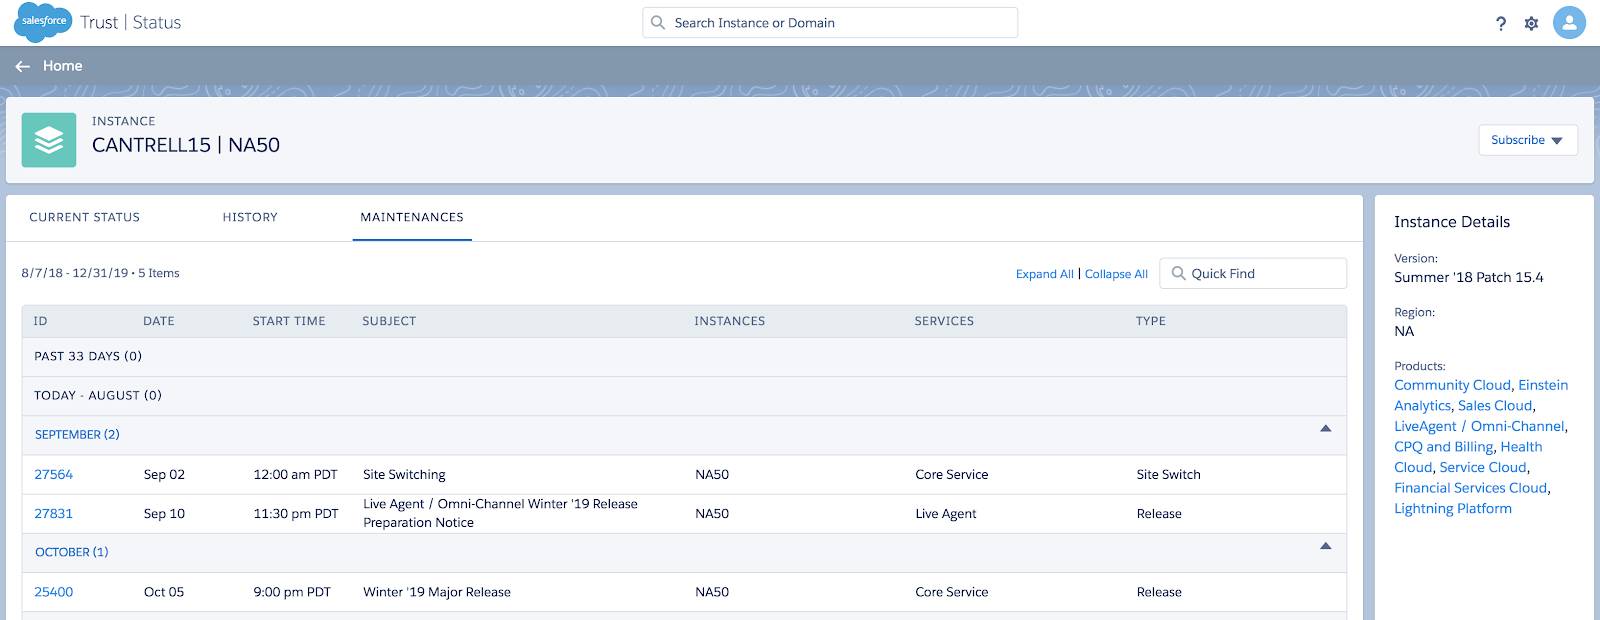Focus the Quick Find input
The image size is (1600, 620).
pyautogui.click(x=1253, y=273)
